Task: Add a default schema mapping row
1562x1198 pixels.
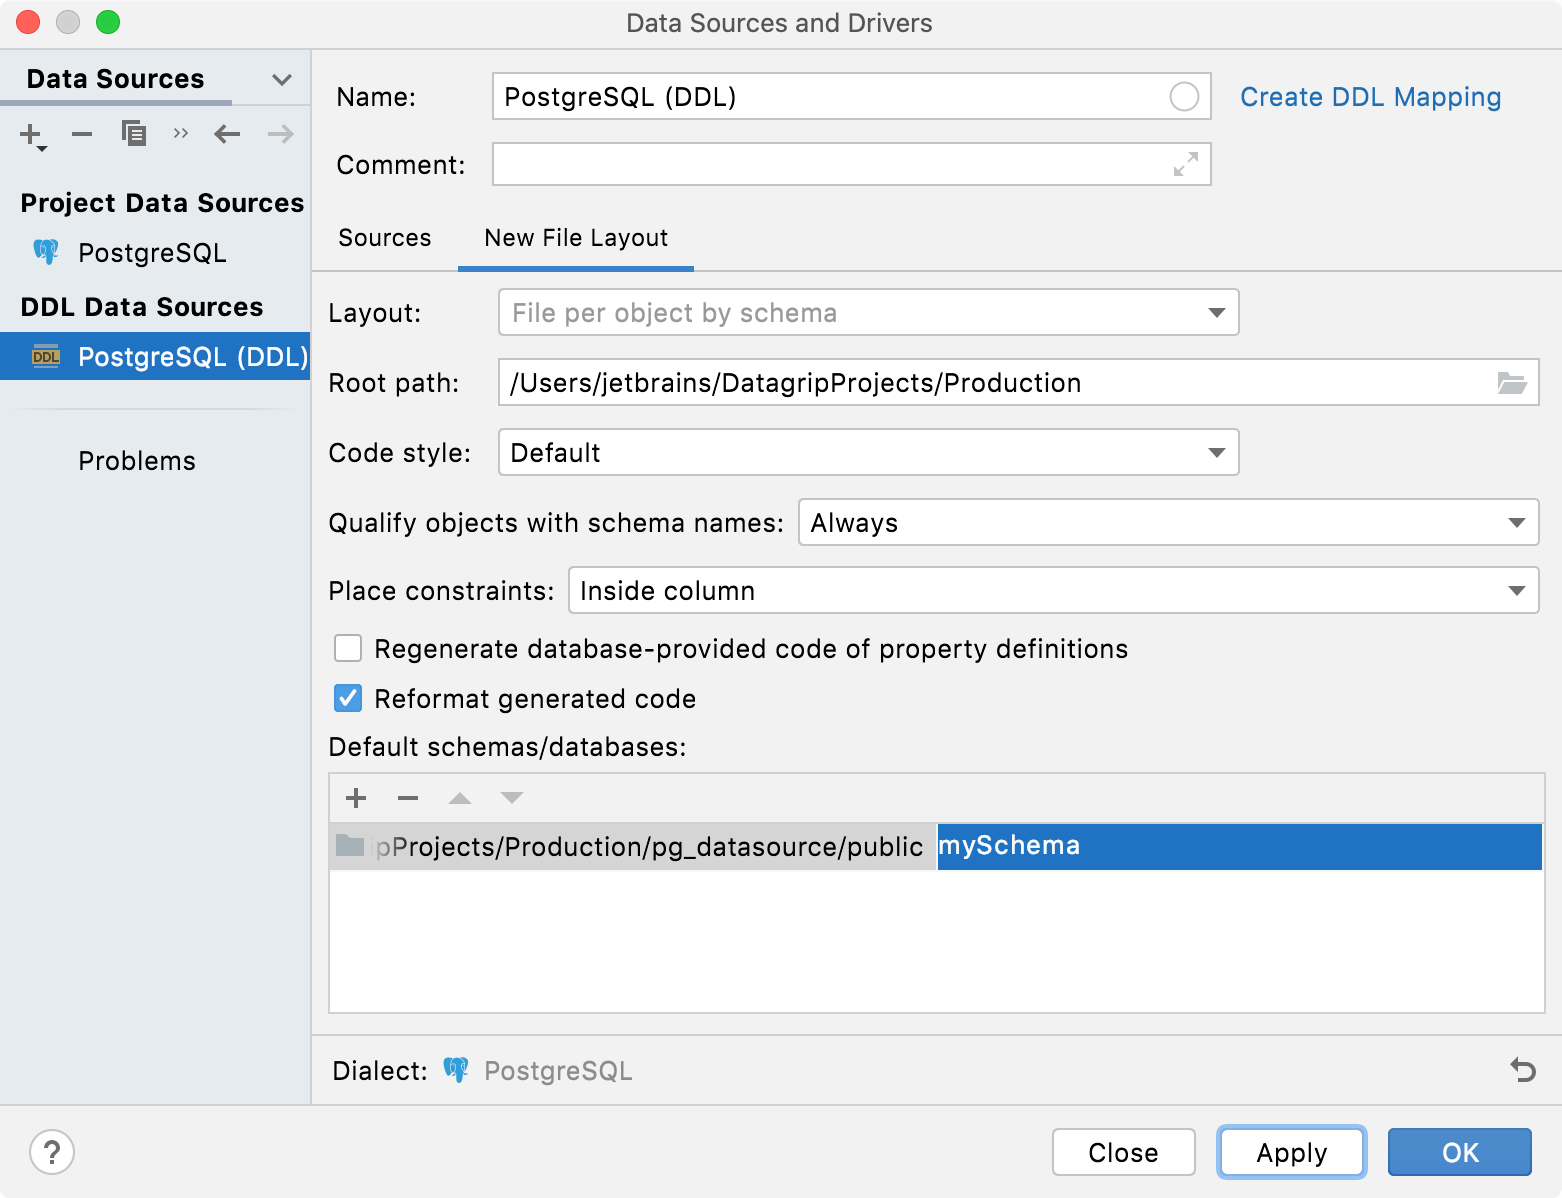Action: coord(356,797)
